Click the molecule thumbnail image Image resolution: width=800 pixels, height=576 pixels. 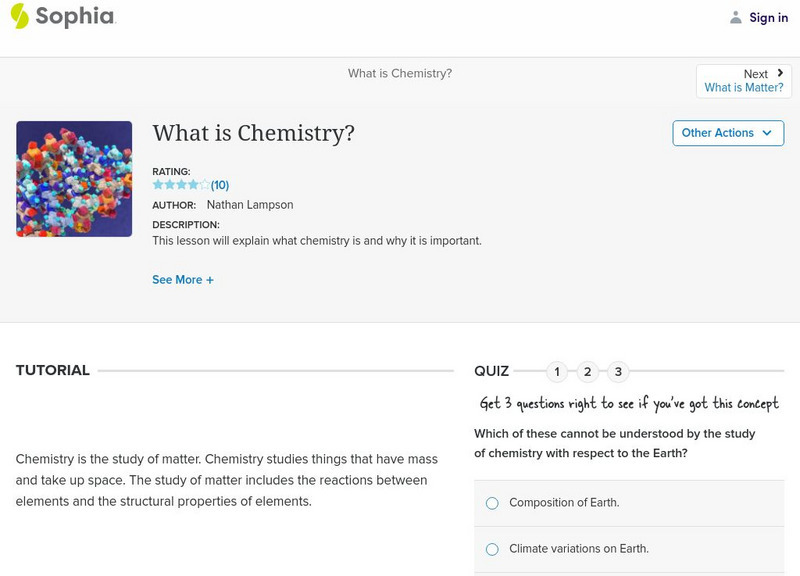(72, 177)
